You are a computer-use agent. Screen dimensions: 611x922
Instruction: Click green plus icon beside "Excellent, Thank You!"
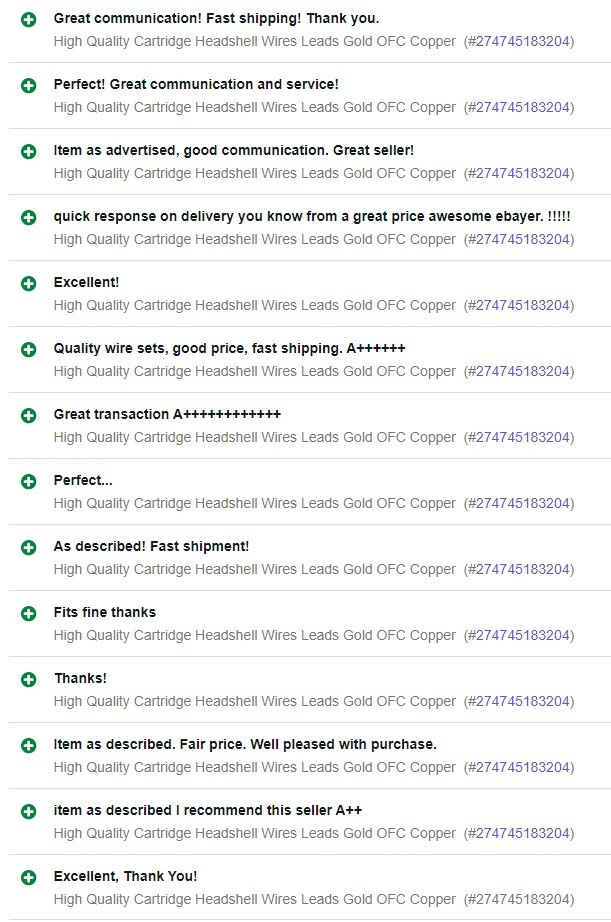29,877
